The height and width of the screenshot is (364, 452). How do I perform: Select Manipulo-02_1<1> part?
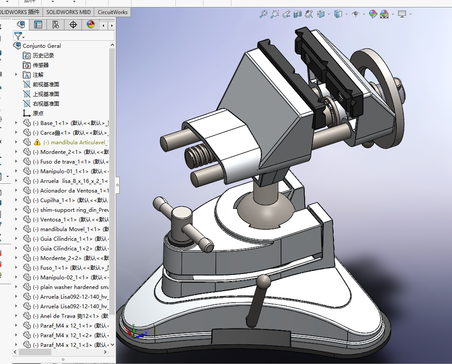[x=70, y=278]
